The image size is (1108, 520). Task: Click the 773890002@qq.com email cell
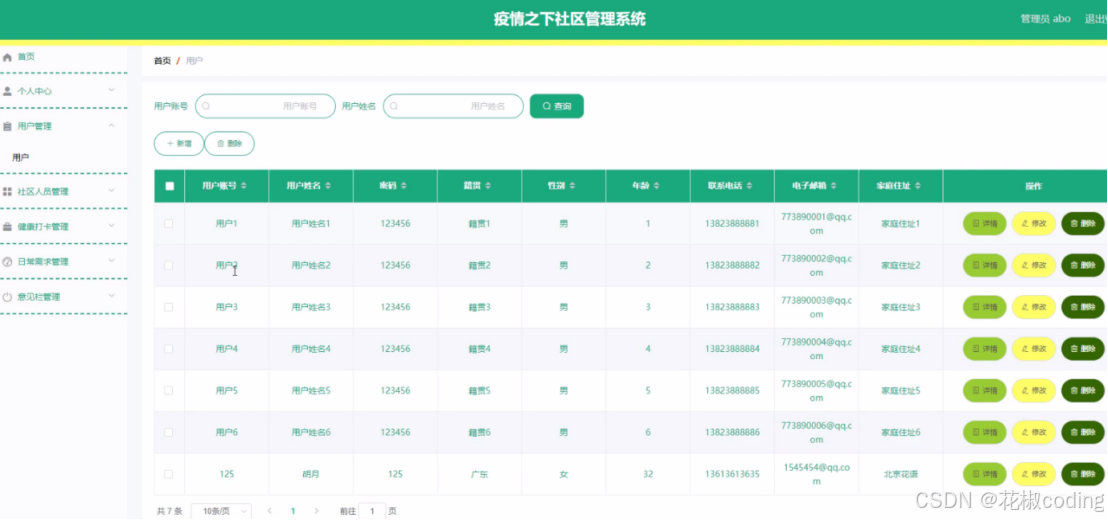pyautogui.click(x=816, y=265)
